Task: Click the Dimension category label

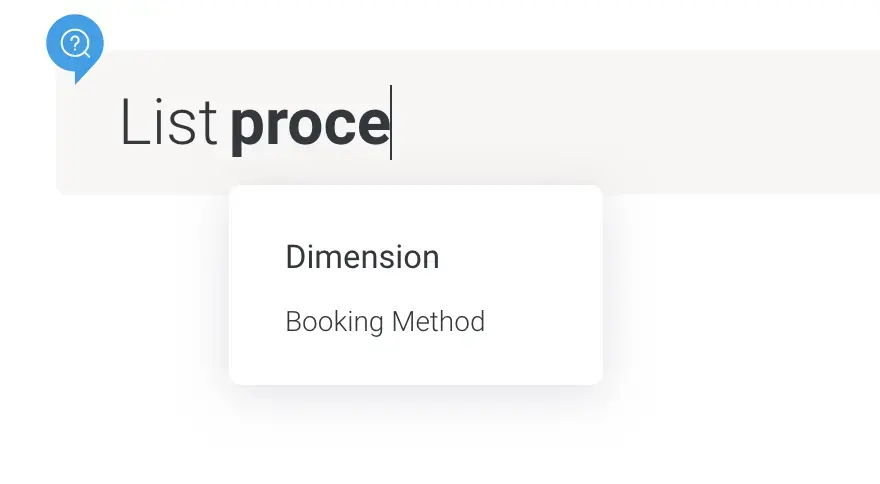Action: coord(362,257)
